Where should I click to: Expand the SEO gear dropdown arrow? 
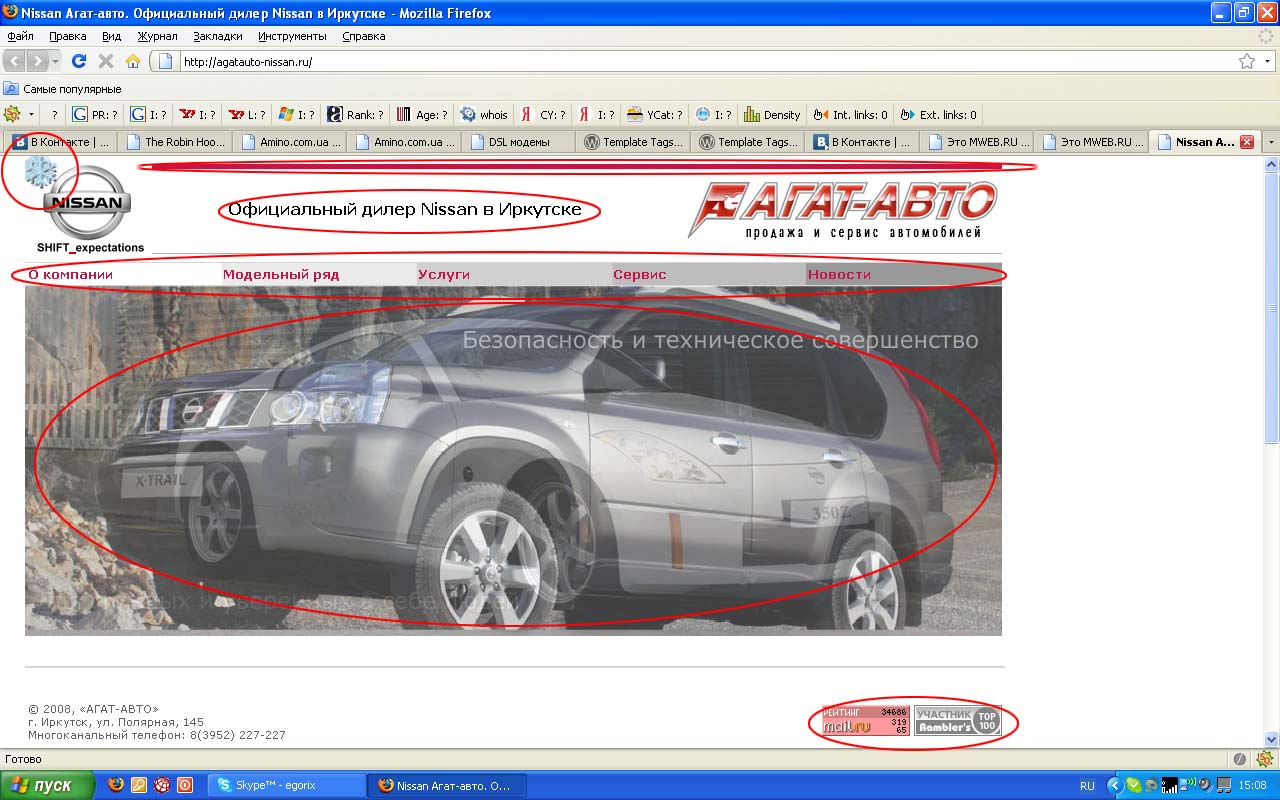(31, 114)
